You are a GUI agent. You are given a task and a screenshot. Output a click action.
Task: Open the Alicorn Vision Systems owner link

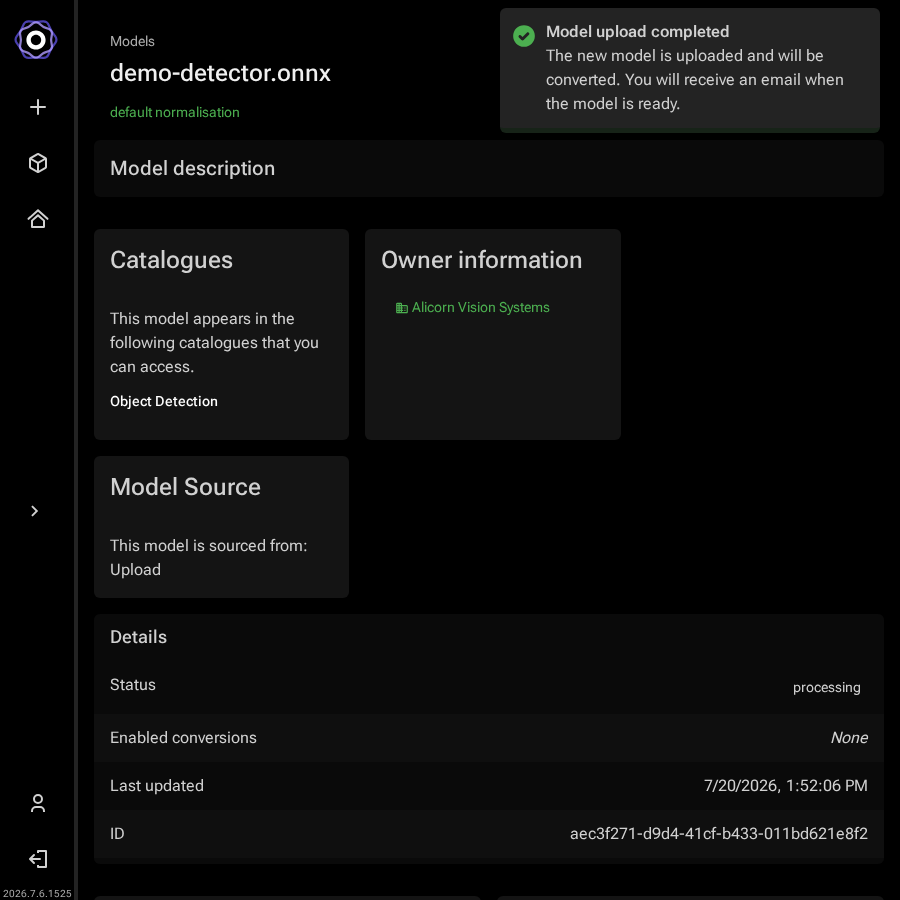(x=480, y=308)
